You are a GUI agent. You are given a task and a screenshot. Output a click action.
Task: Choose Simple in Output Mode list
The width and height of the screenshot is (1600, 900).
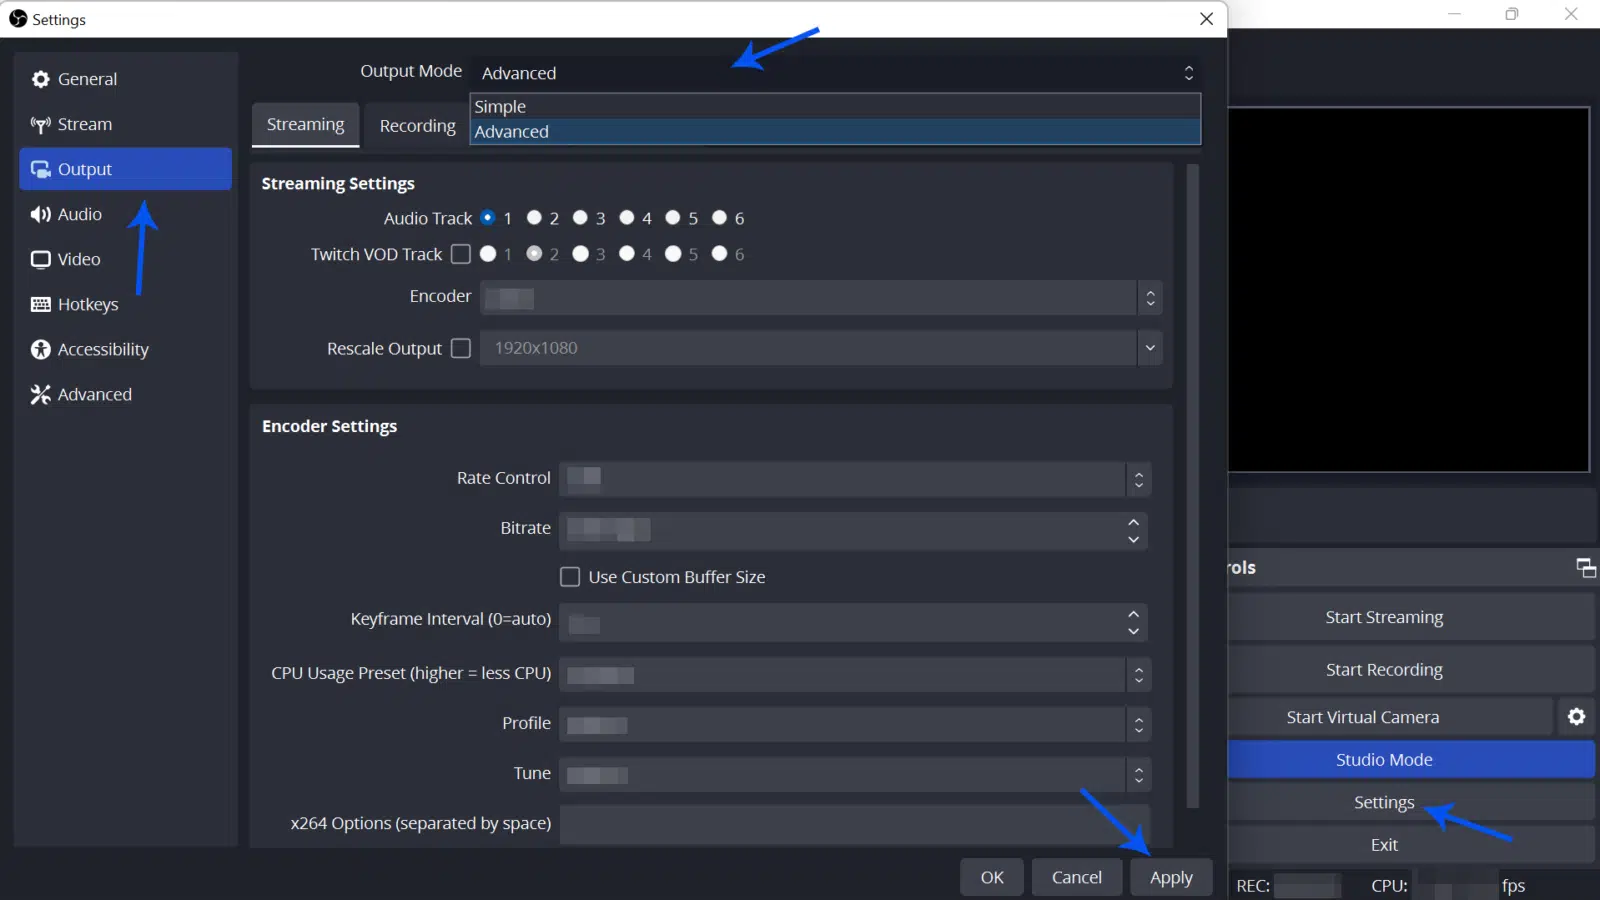click(835, 106)
